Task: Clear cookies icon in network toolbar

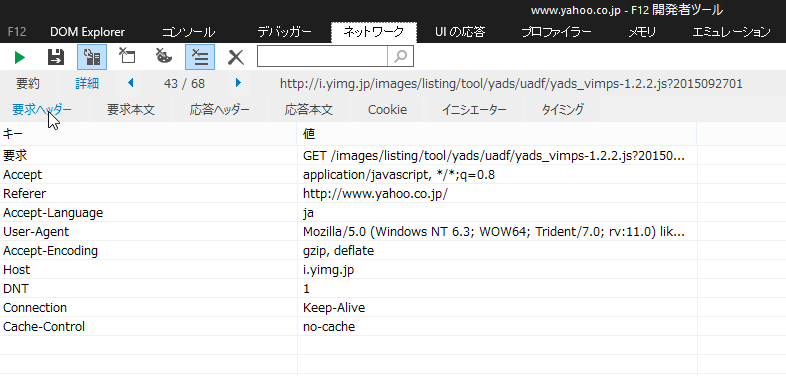Action: (x=163, y=56)
